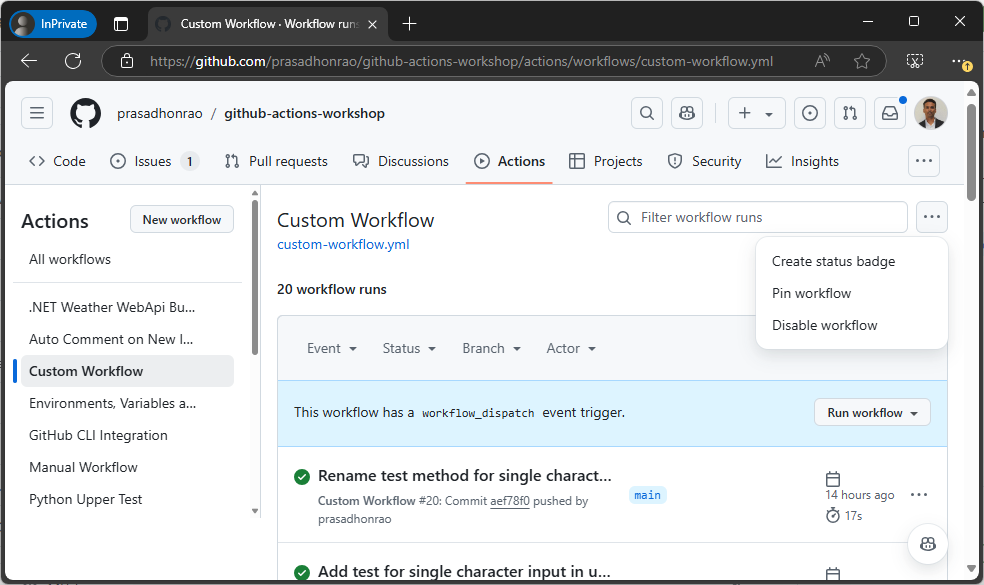Click the browser address bar URL
Viewport: 984px width, 585px height.
pos(461,61)
